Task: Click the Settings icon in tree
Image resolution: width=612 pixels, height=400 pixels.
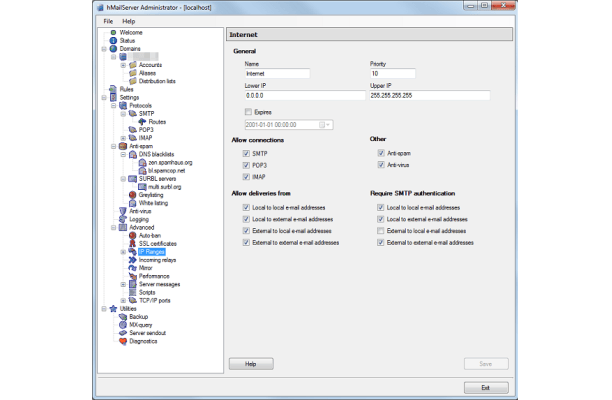Action: pos(113,98)
